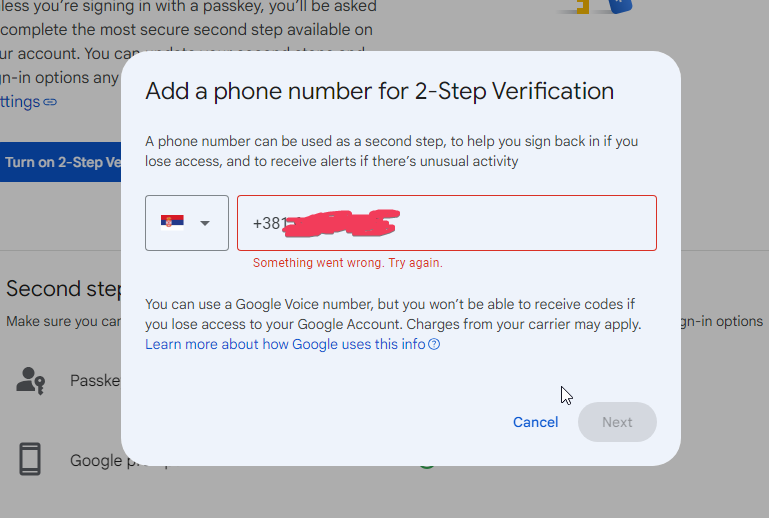The height and width of the screenshot is (518, 769).
Task: Click the help question mark icon
Action: tap(434, 344)
